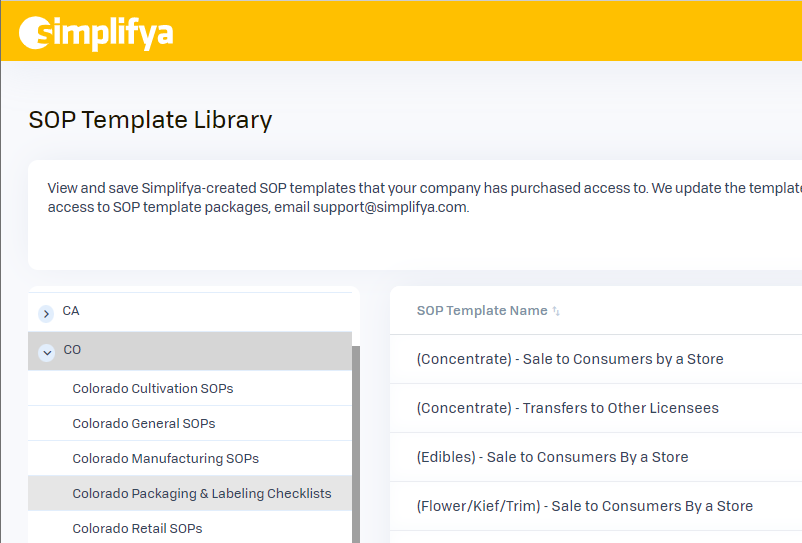Open (Flower/Kief/Trim) - Sale to Consumers By a Store
Viewport: 802px width, 543px height.
[x=584, y=506]
